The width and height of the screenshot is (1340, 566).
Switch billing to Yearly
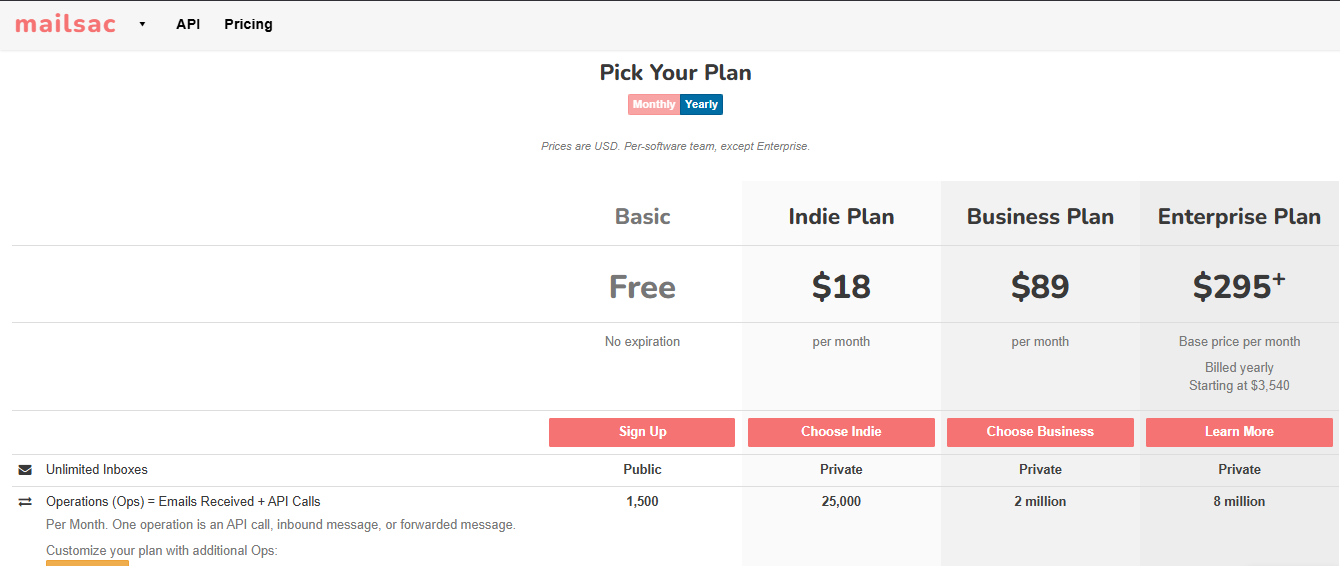pos(701,104)
